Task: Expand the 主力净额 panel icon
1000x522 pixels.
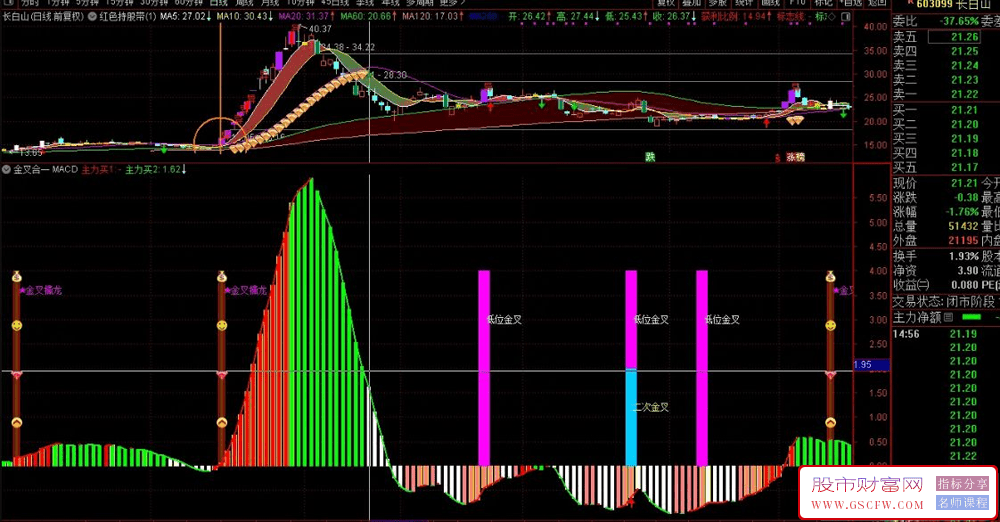Action: coord(948,317)
